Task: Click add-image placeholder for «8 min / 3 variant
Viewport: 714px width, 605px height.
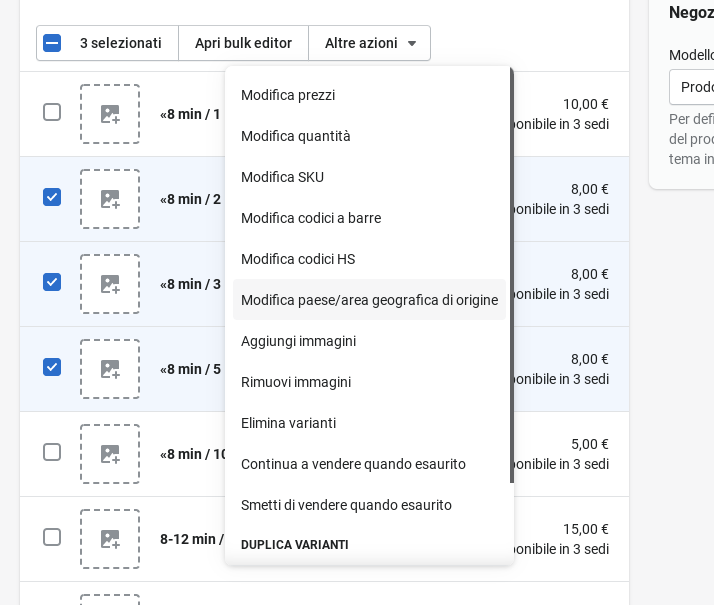Action: pyautogui.click(x=110, y=284)
